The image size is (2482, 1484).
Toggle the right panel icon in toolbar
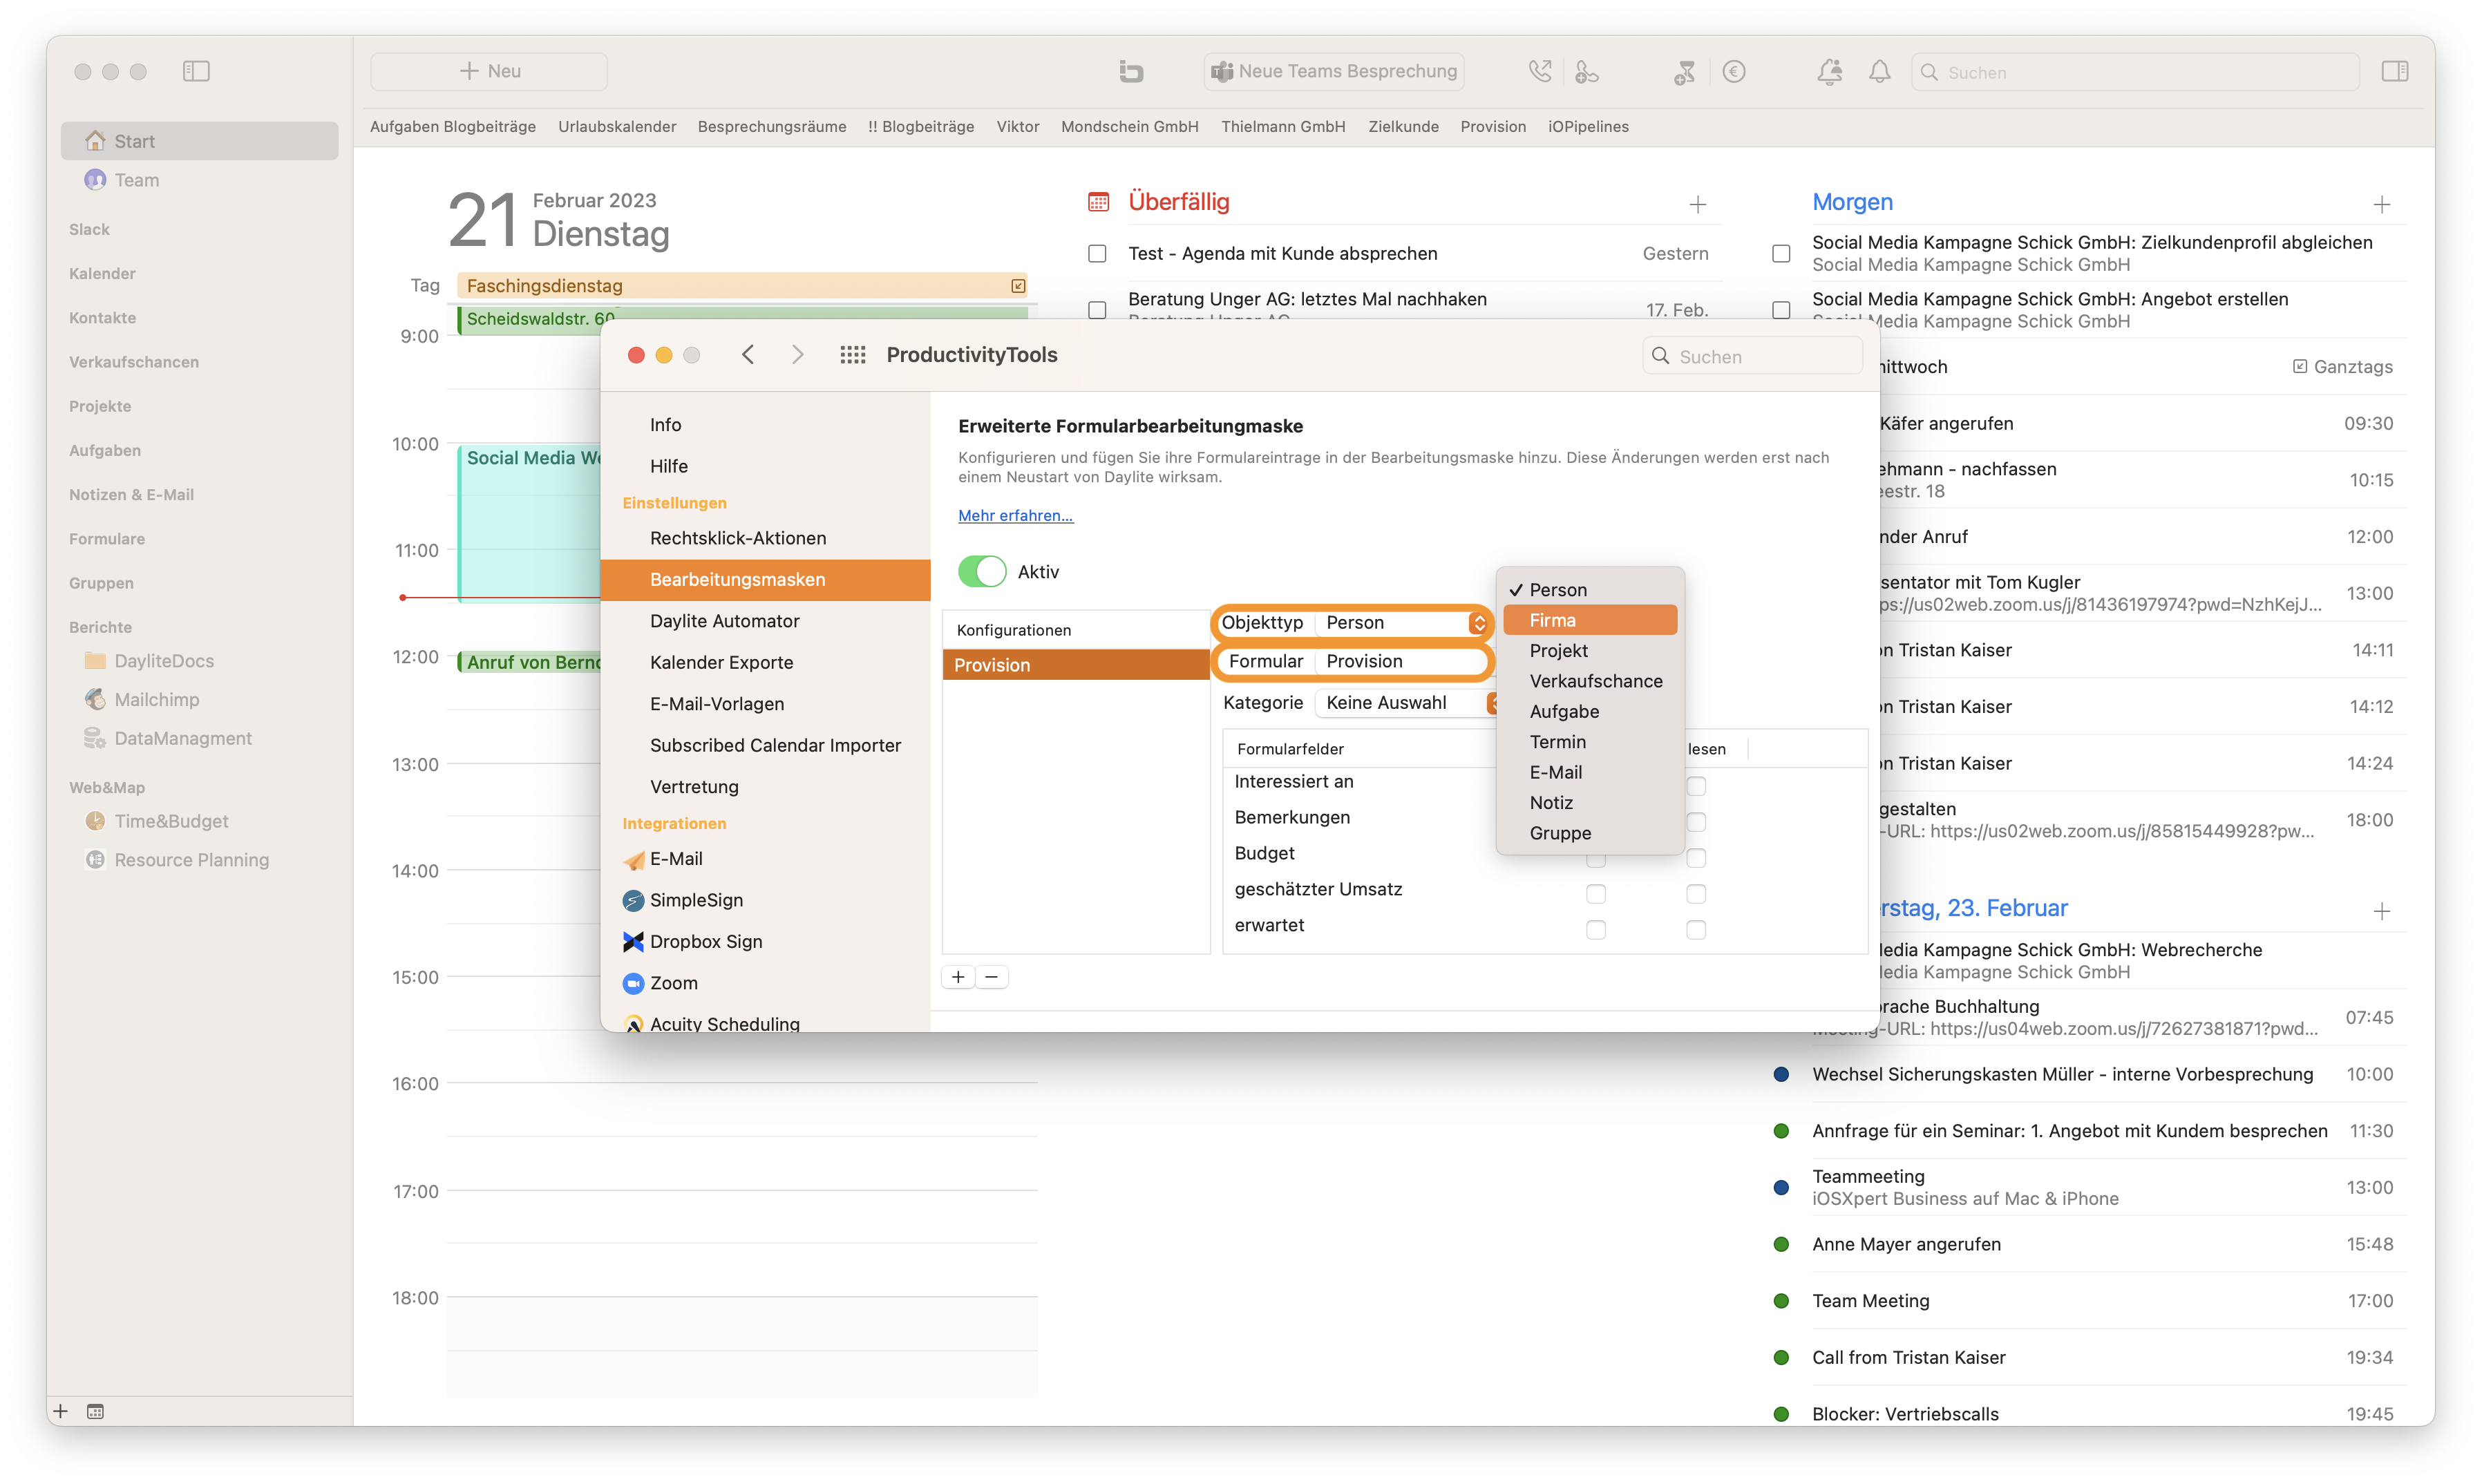pos(2394,71)
